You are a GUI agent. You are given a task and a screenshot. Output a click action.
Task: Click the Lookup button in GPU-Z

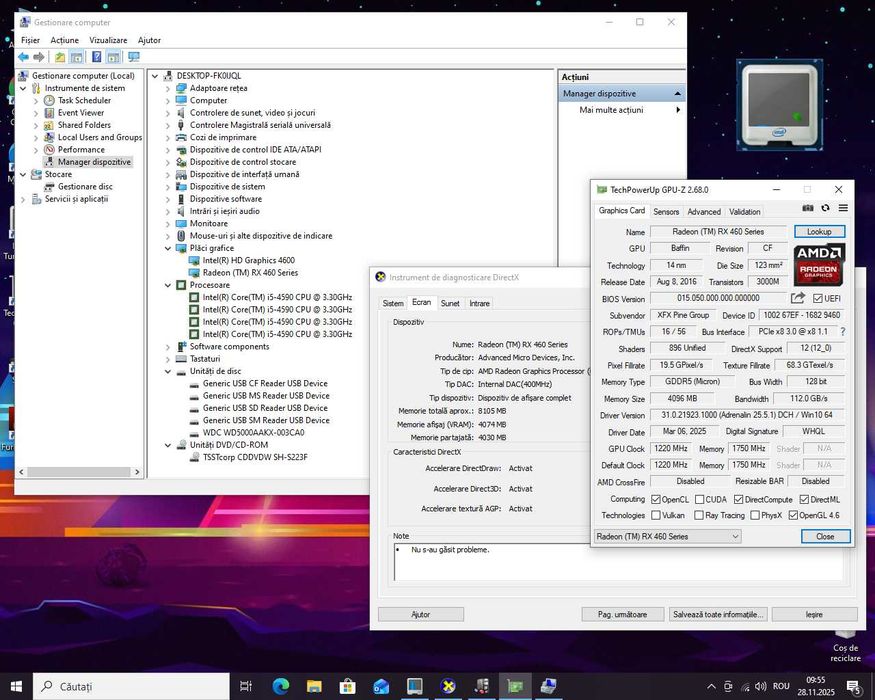coord(819,232)
